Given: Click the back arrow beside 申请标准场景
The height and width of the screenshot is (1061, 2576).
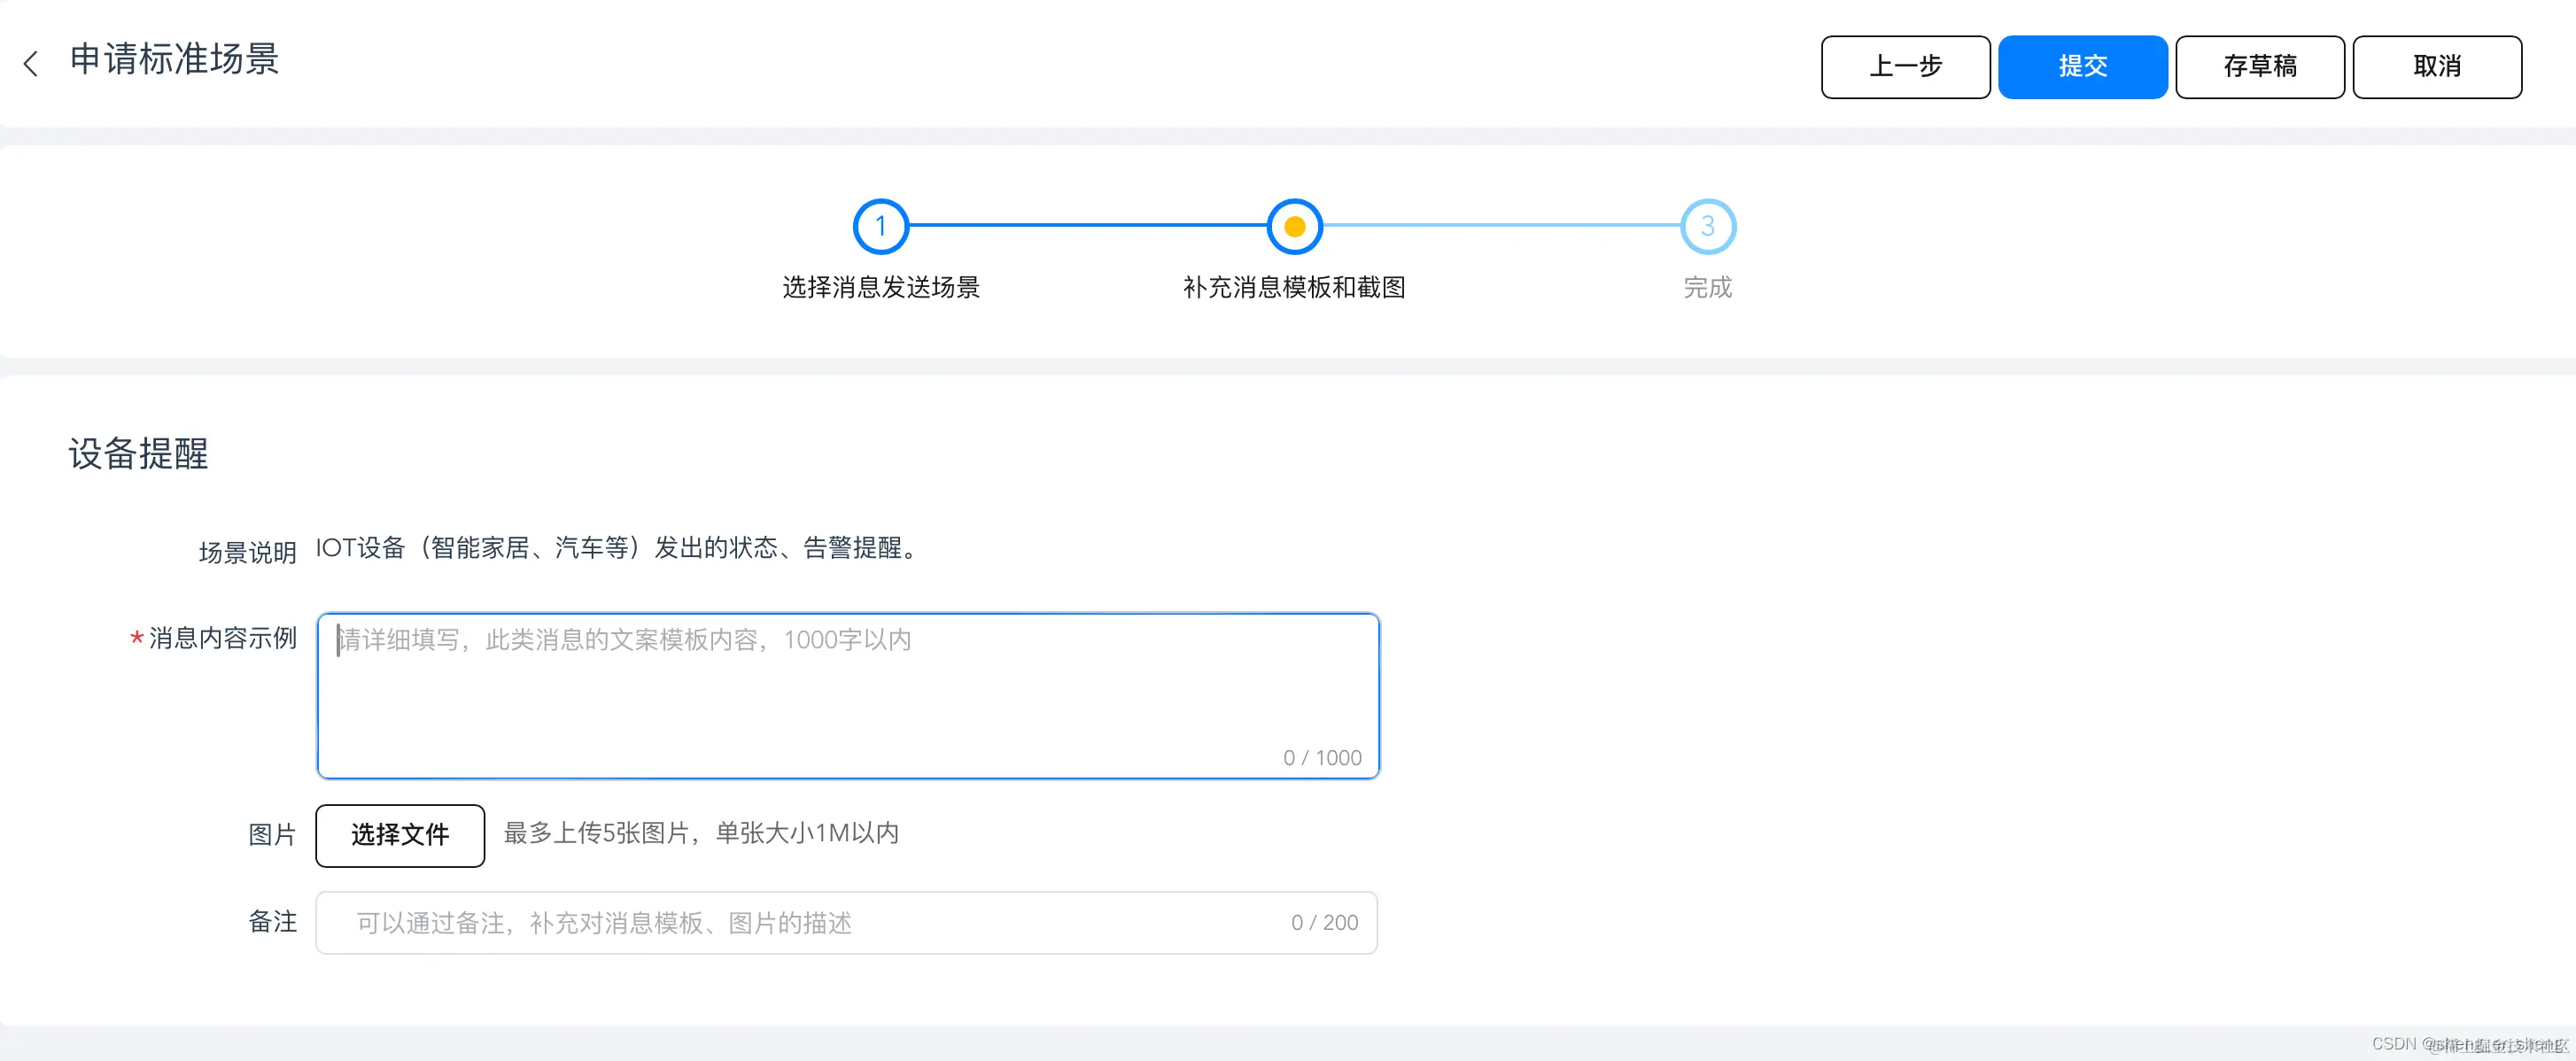Looking at the screenshot, I should tap(31, 62).
